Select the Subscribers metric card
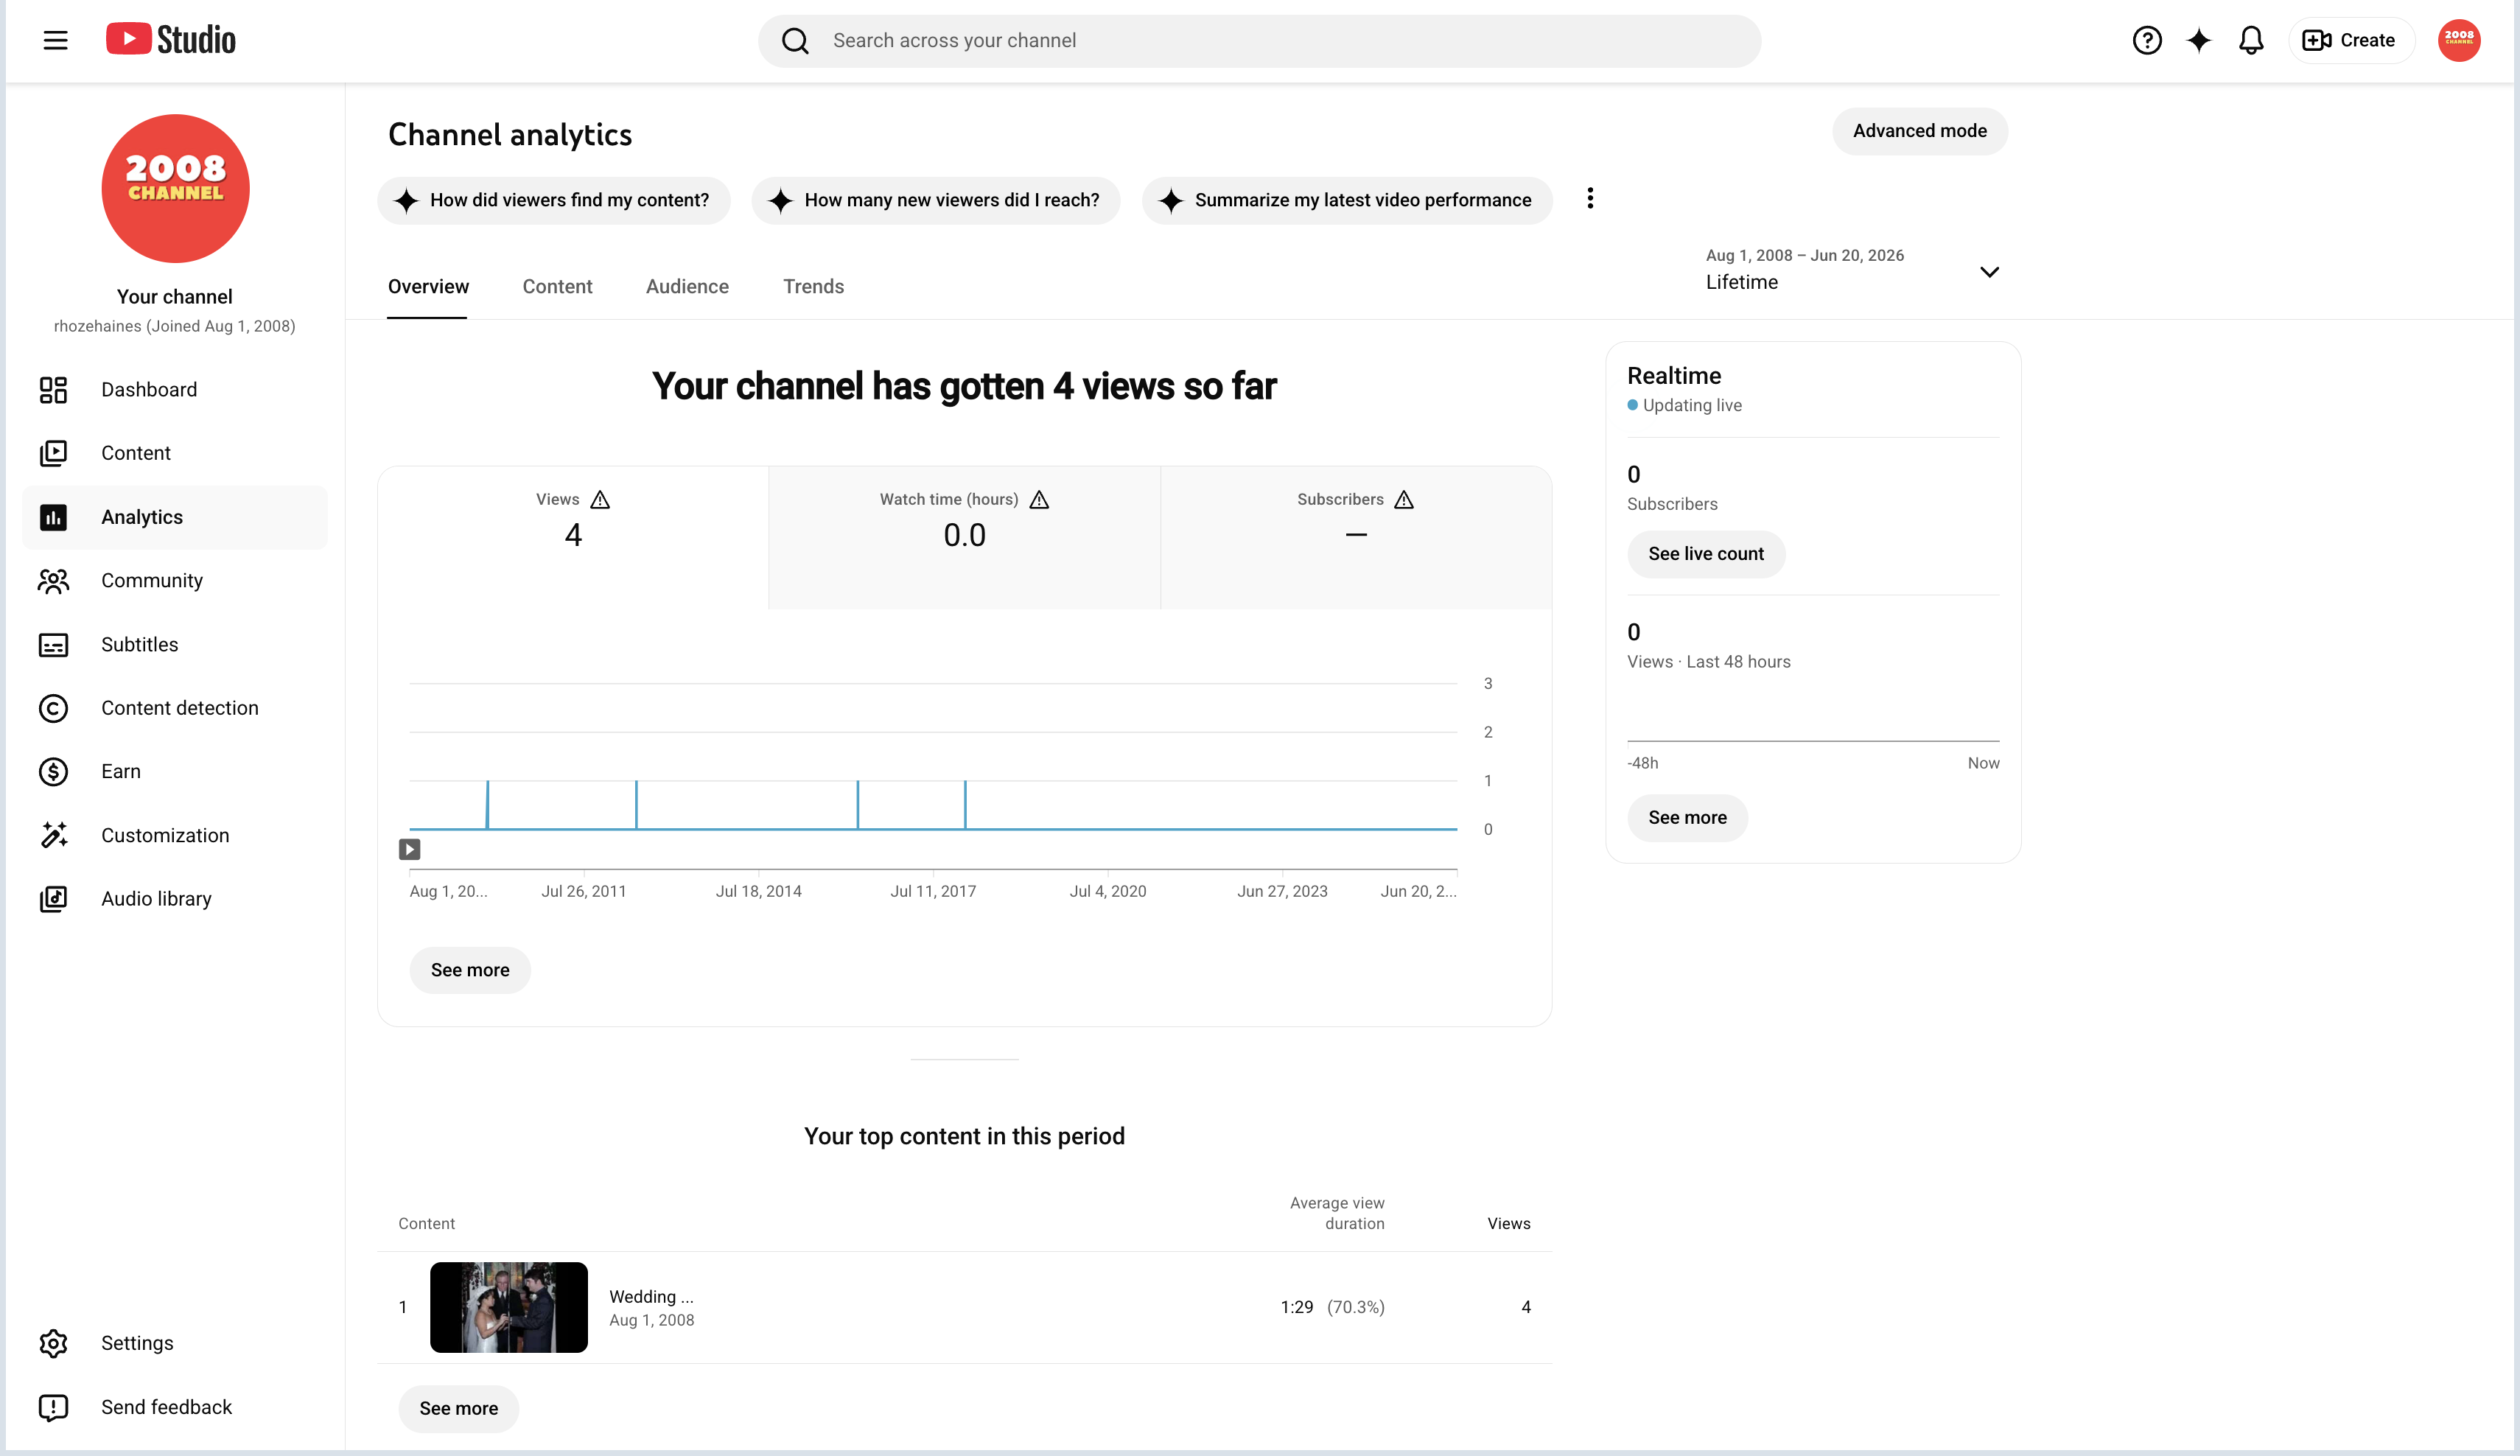The height and width of the screenshot is (1456, 2520). tap(1356, 537)
